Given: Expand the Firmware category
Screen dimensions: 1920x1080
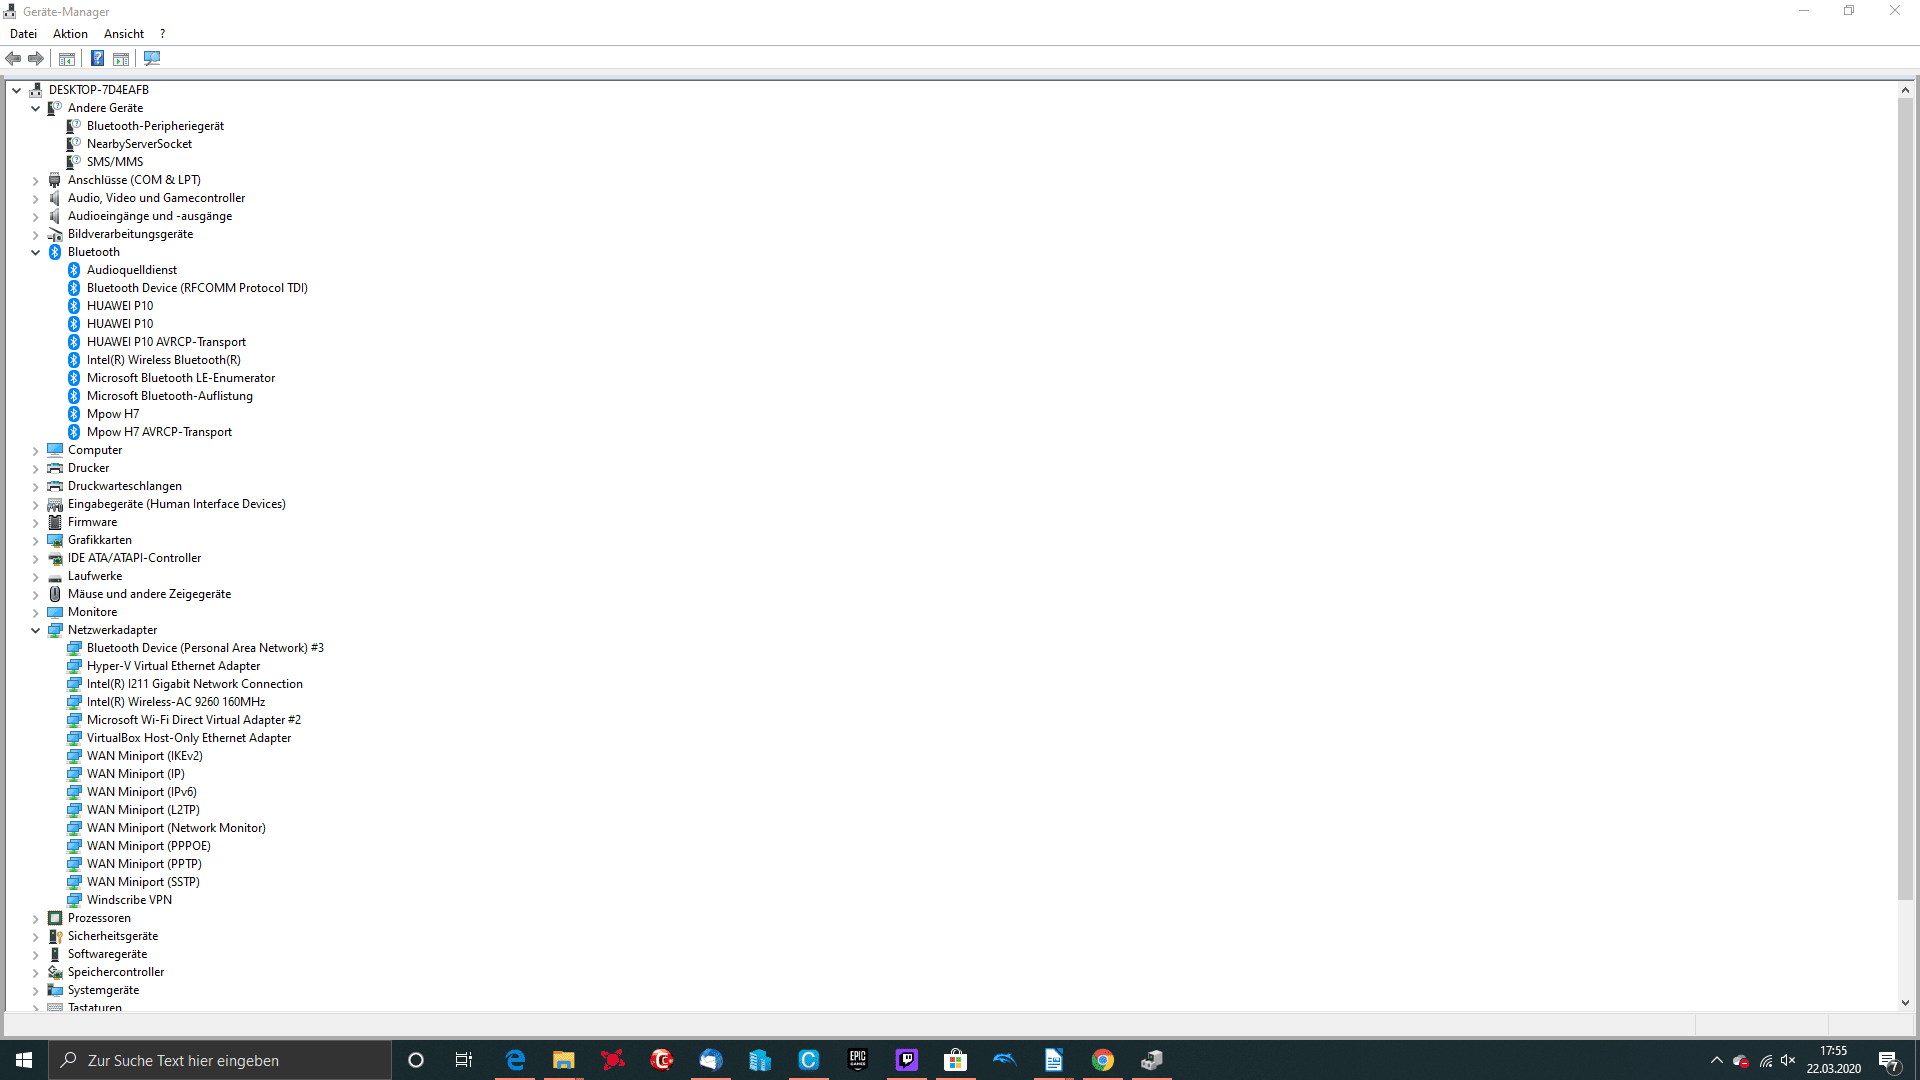Looking at the screenshot, I should tap(36, 523).
